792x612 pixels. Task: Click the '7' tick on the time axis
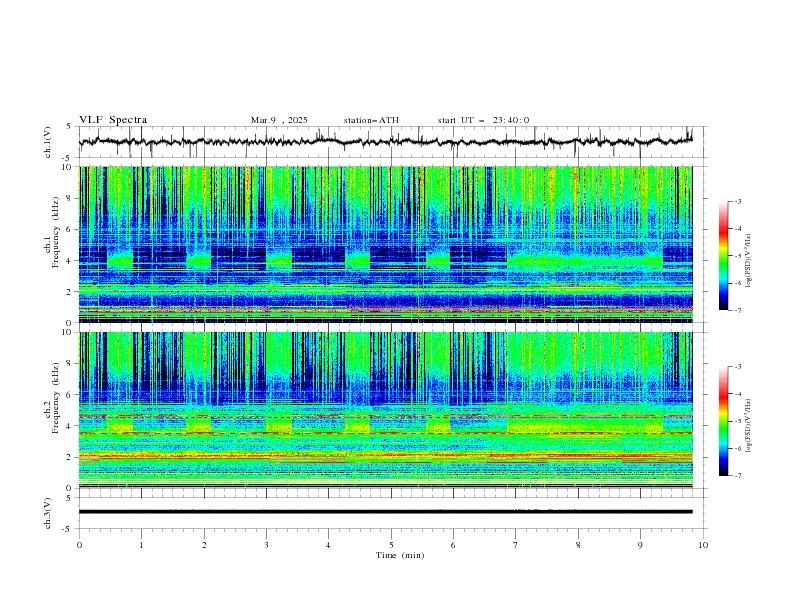pos(516,545)
